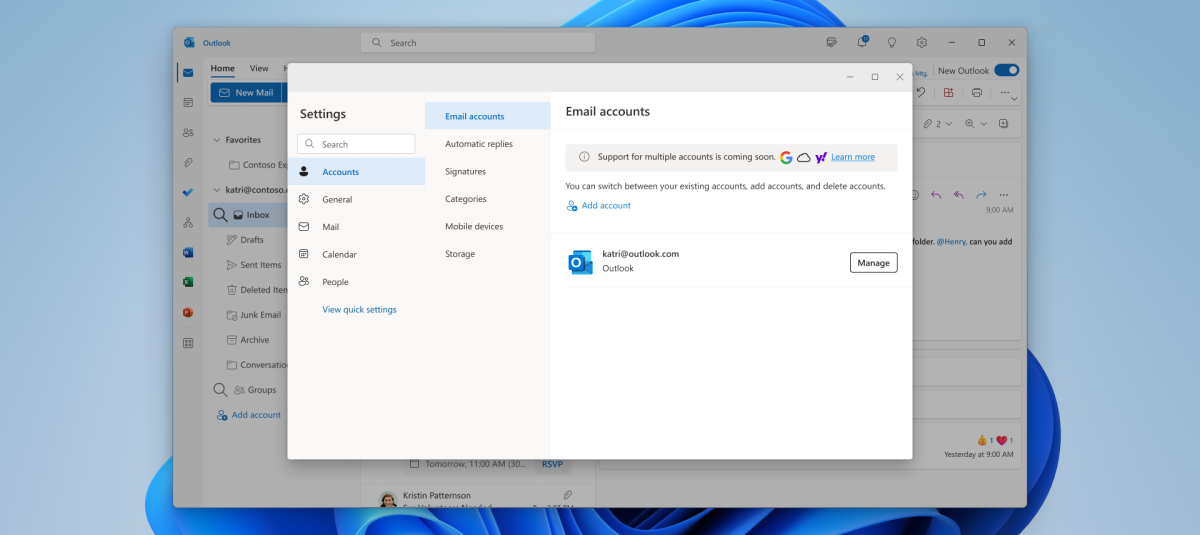Launch PowerPoint from the left app rail
1200x535 pixels.
[x=188, y=312]
